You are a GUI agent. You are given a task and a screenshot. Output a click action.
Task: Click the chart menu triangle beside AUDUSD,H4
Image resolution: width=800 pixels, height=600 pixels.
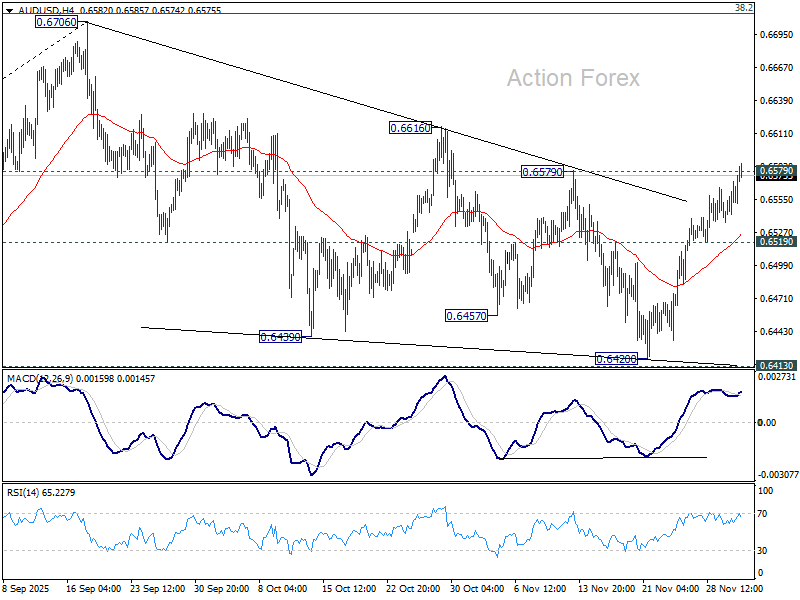click(x=9, y=10)
